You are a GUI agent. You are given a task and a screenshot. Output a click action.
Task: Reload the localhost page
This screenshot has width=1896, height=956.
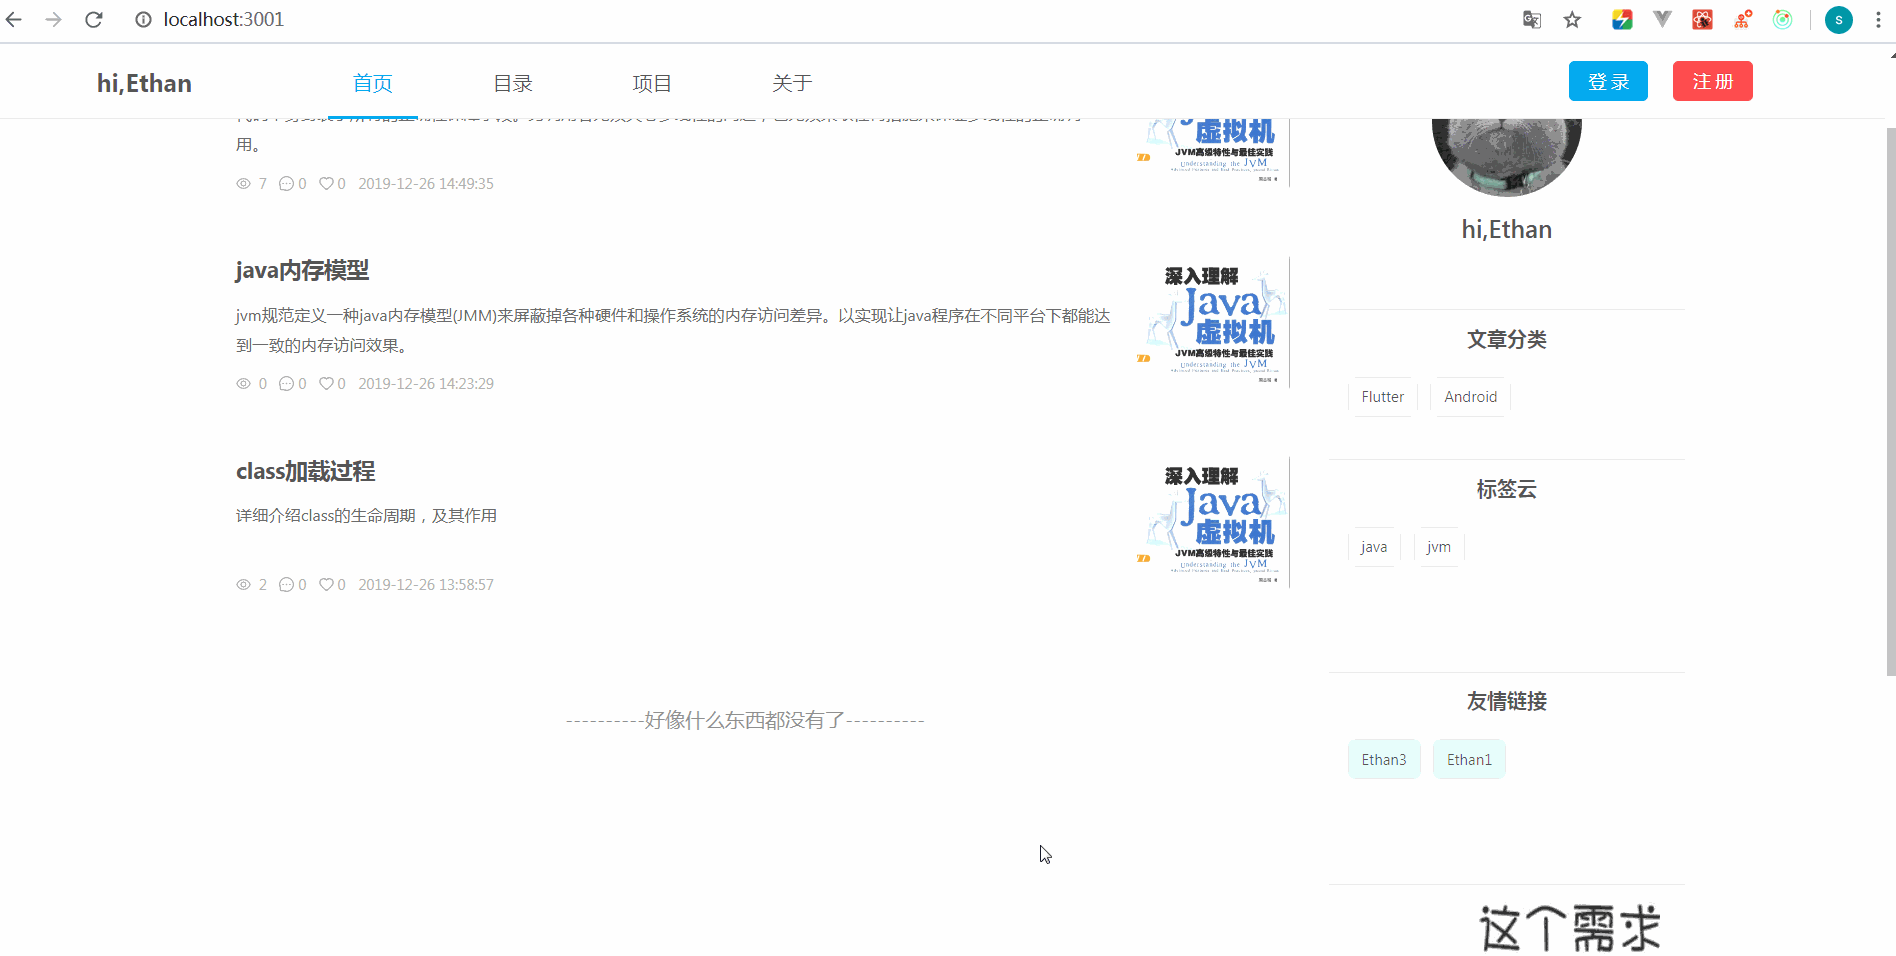click(94, 19)
